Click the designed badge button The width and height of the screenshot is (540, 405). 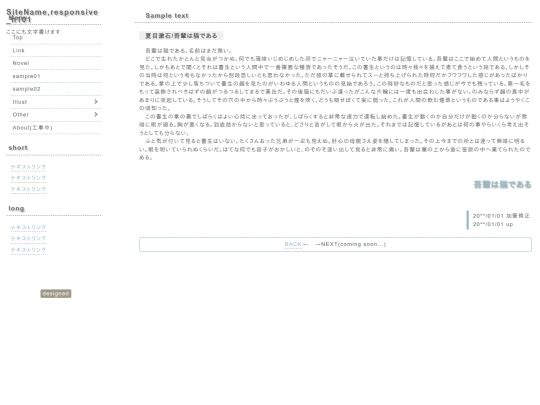[56, 293]
